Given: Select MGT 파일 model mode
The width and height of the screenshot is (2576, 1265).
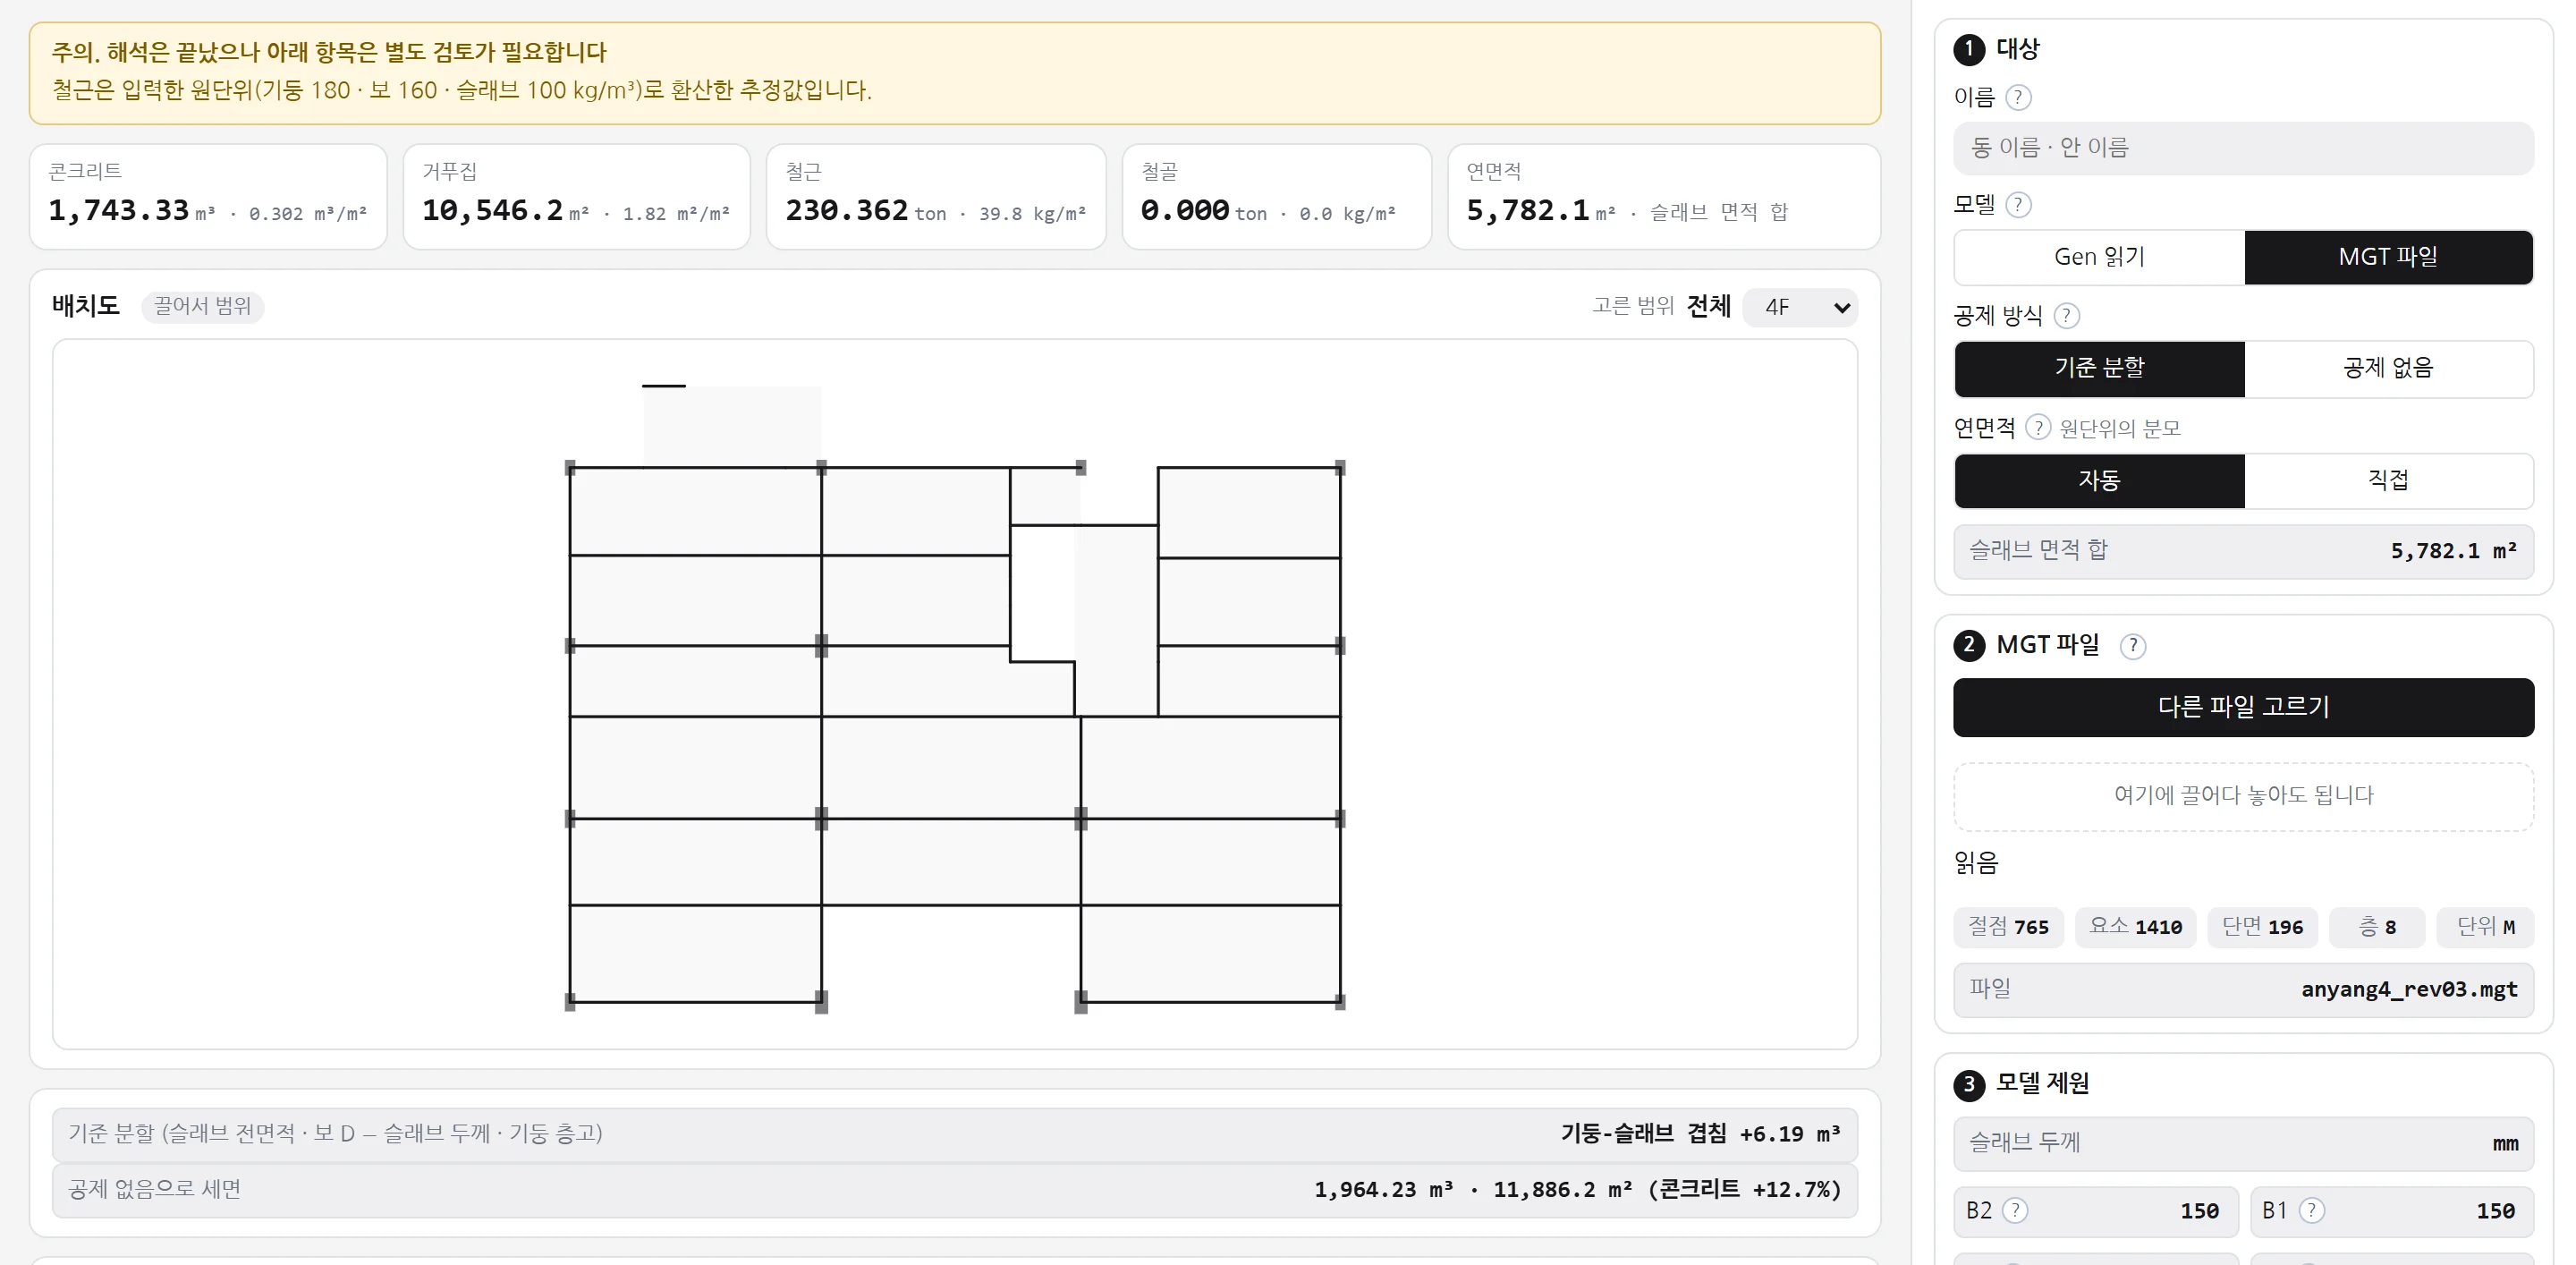Looking at the screenshot, I should coord(2388,257).
